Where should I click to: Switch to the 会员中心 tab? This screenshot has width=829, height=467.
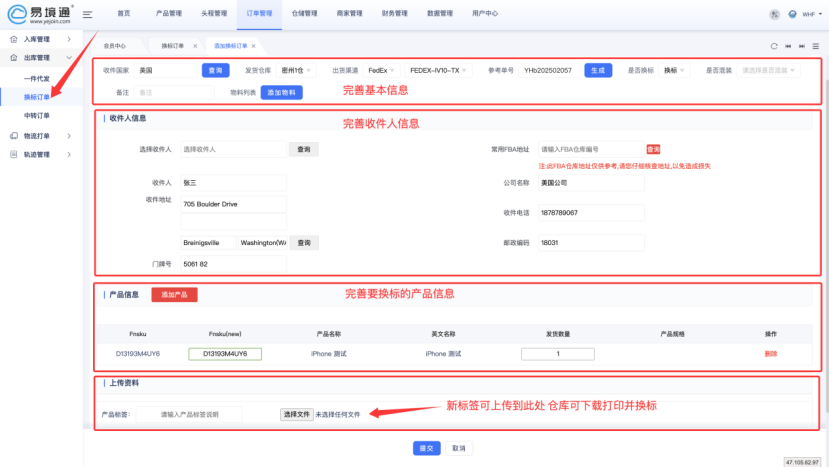click(115, 46)
